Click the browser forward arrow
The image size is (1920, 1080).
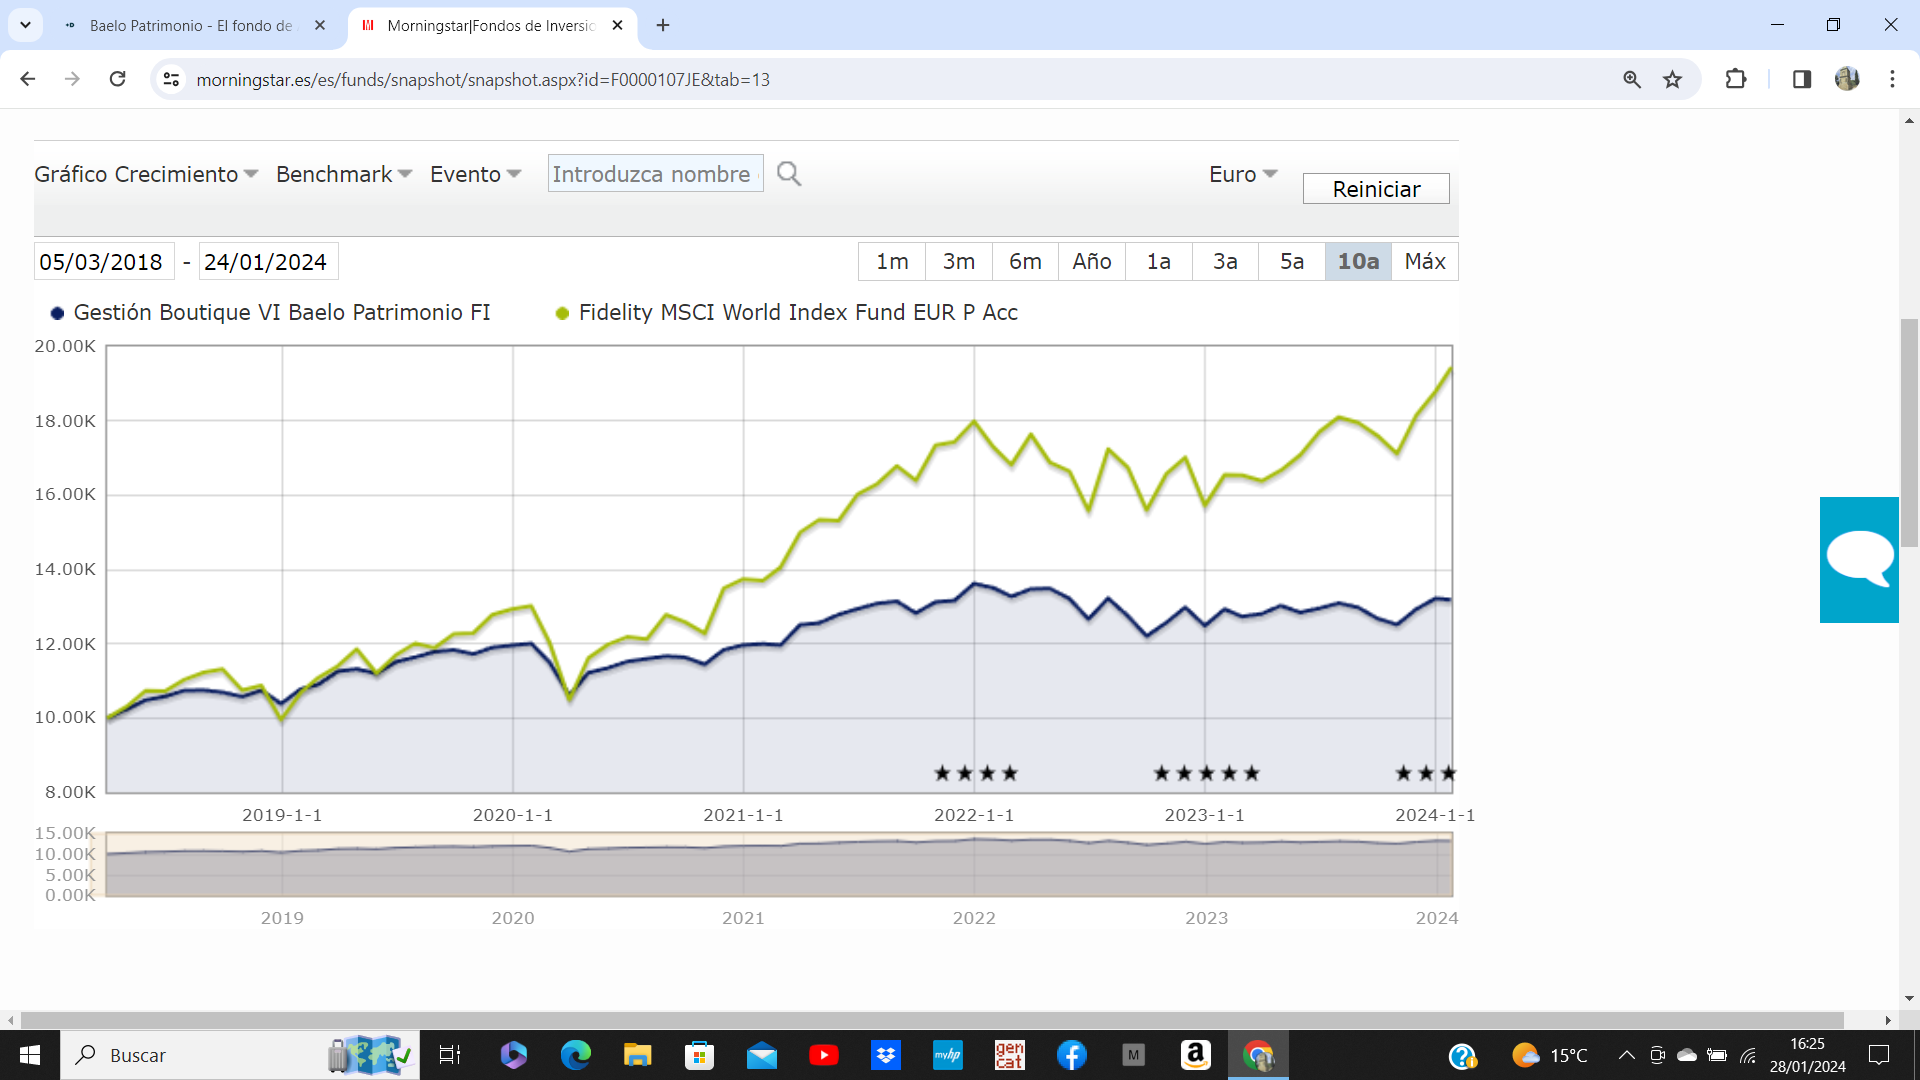[x=72, y=79]
